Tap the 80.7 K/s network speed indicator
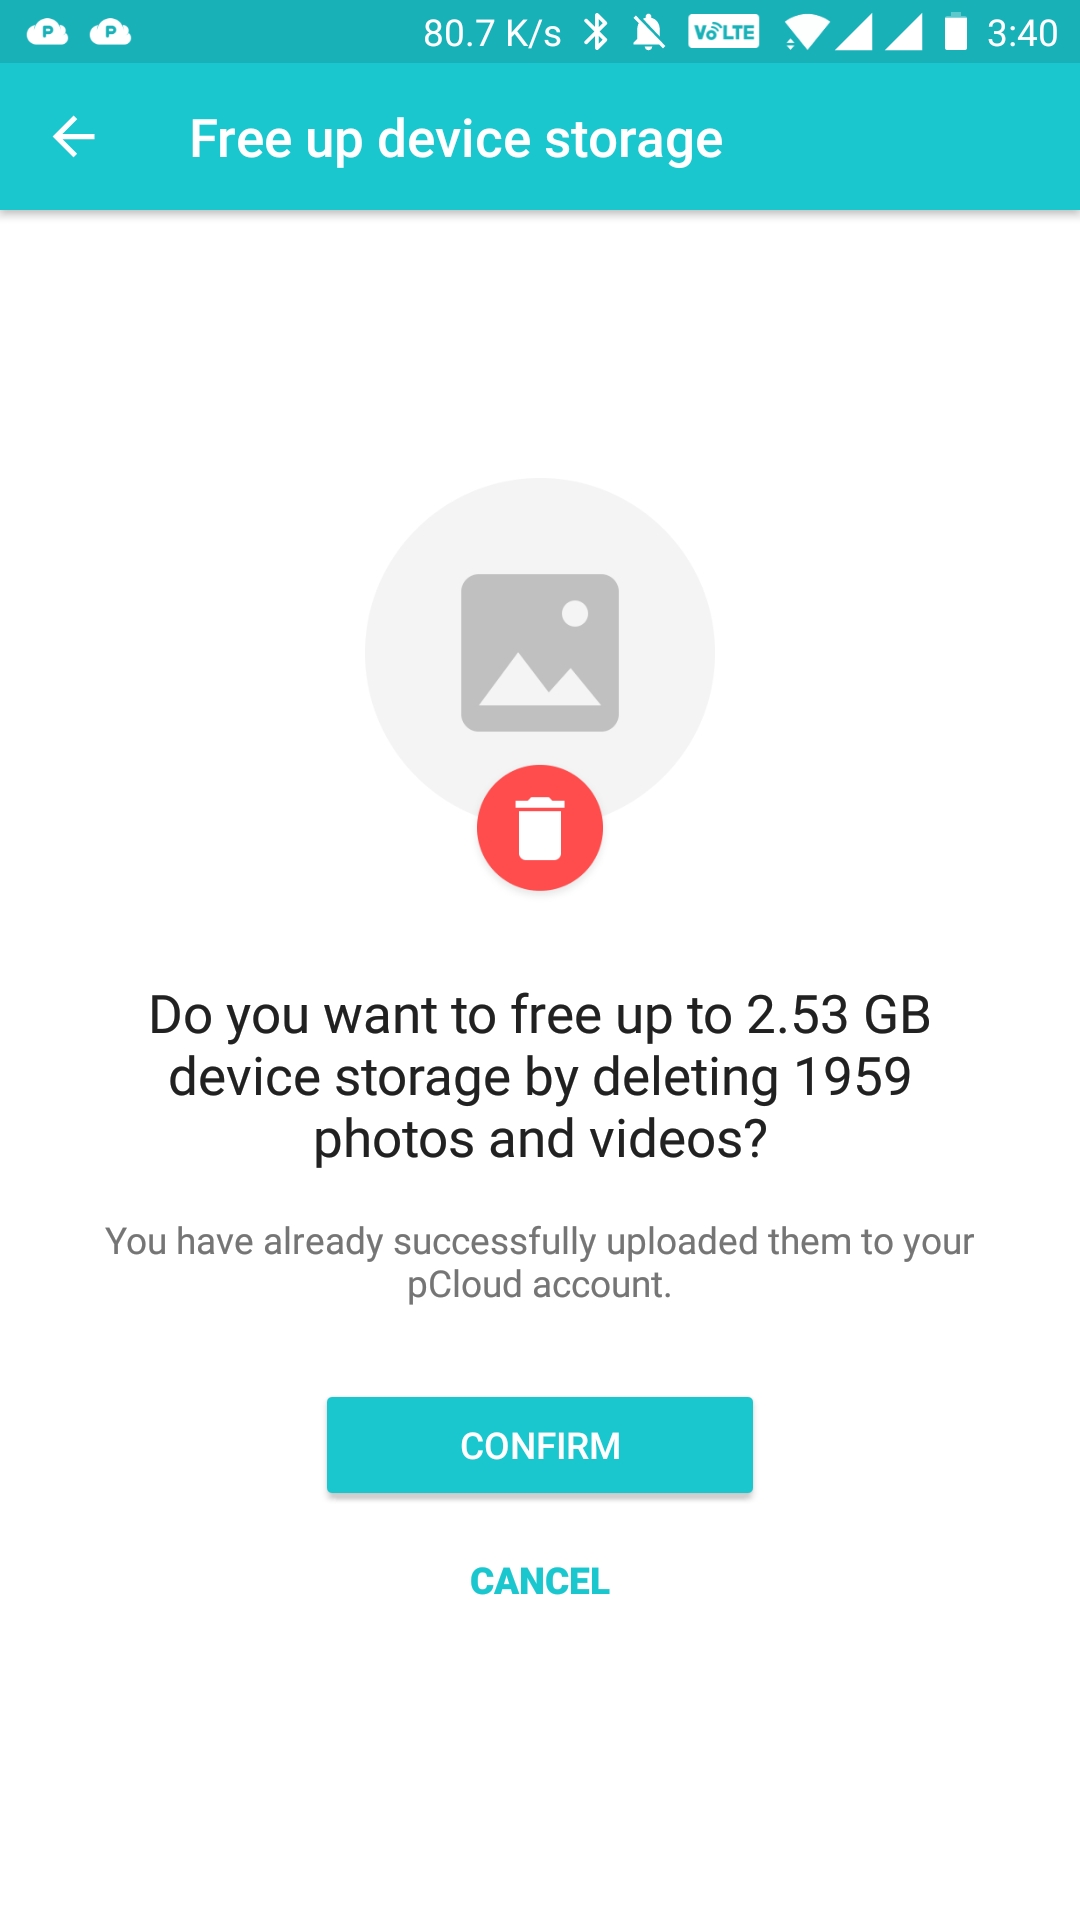The height and width of the screenshot is (1920, 1080). (492, 33)
